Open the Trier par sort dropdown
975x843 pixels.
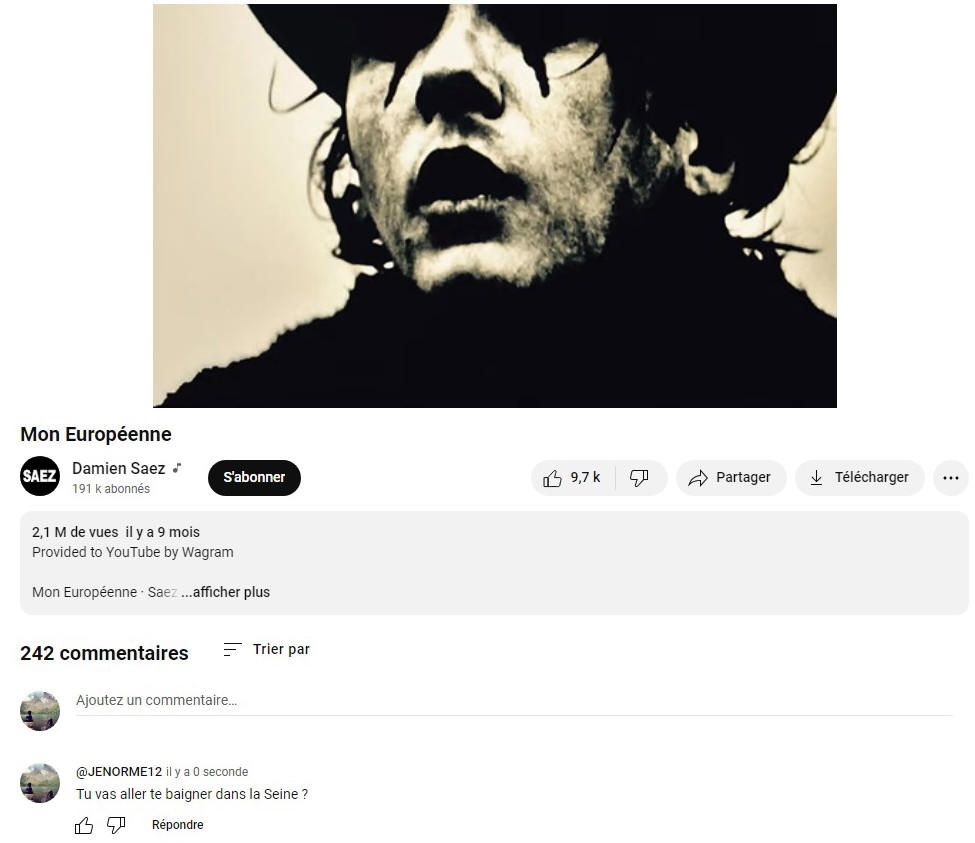(266, 650)
